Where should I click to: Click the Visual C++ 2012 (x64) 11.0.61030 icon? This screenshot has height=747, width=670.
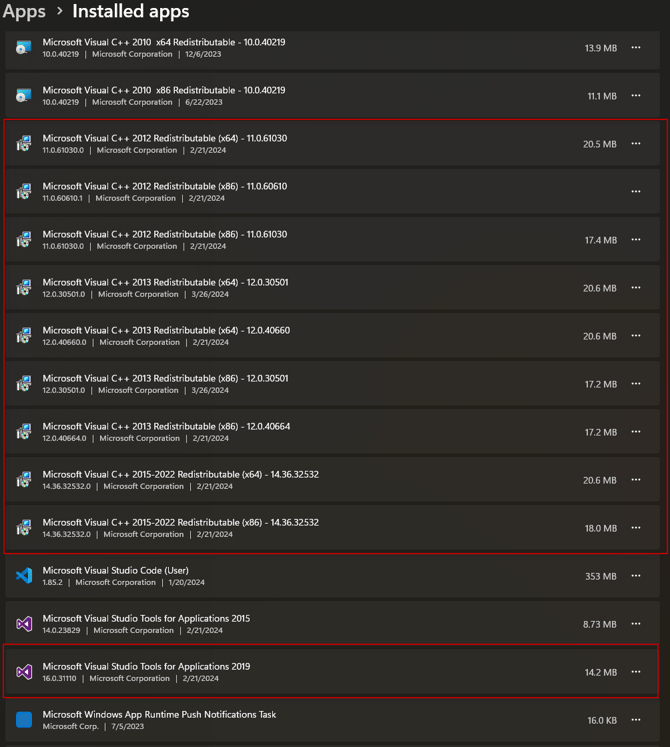click(24, 144)
